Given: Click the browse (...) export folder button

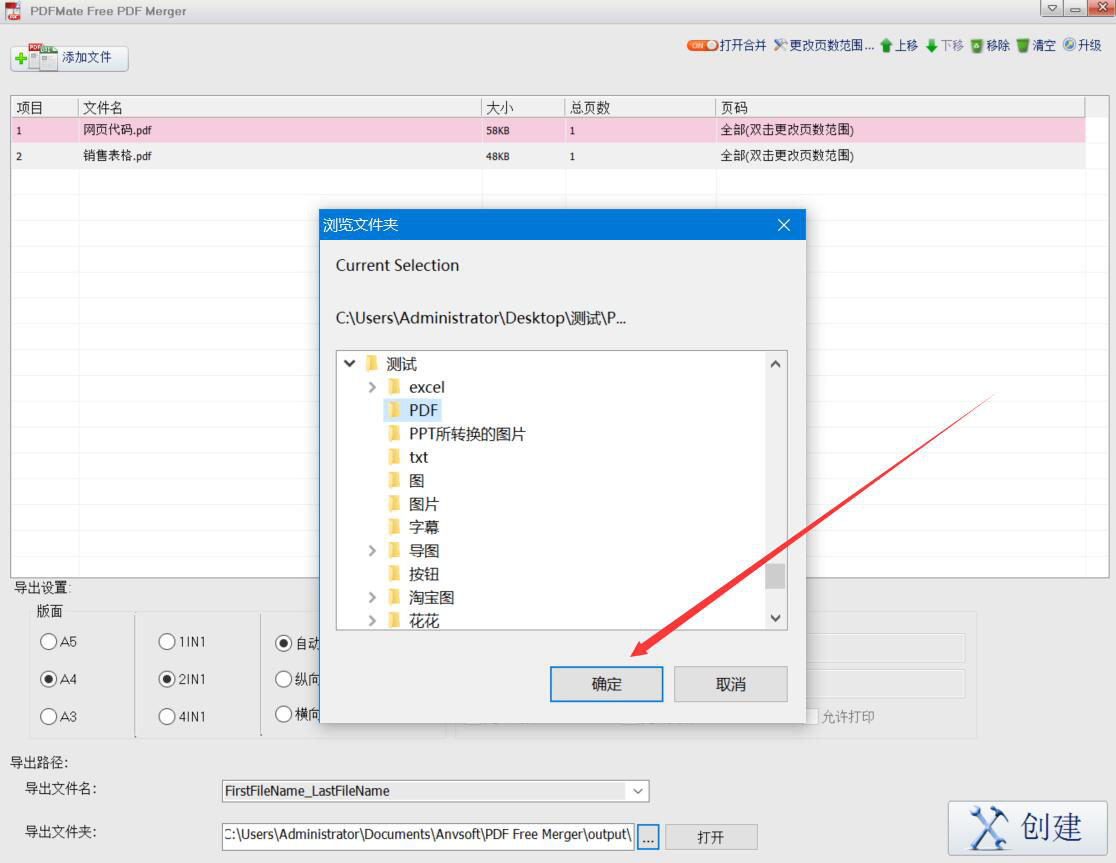Looking at the screenshot, I should [648, 837].
